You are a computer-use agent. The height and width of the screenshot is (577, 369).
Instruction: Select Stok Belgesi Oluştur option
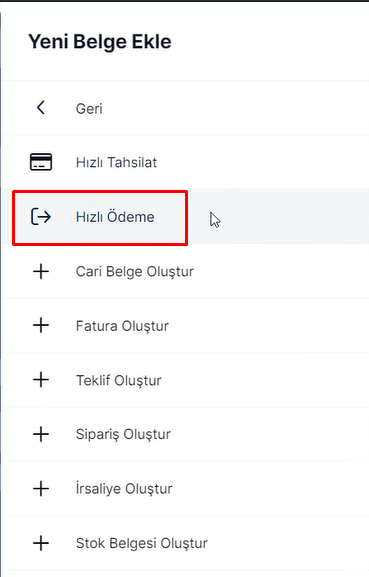[x=142, y=543]
